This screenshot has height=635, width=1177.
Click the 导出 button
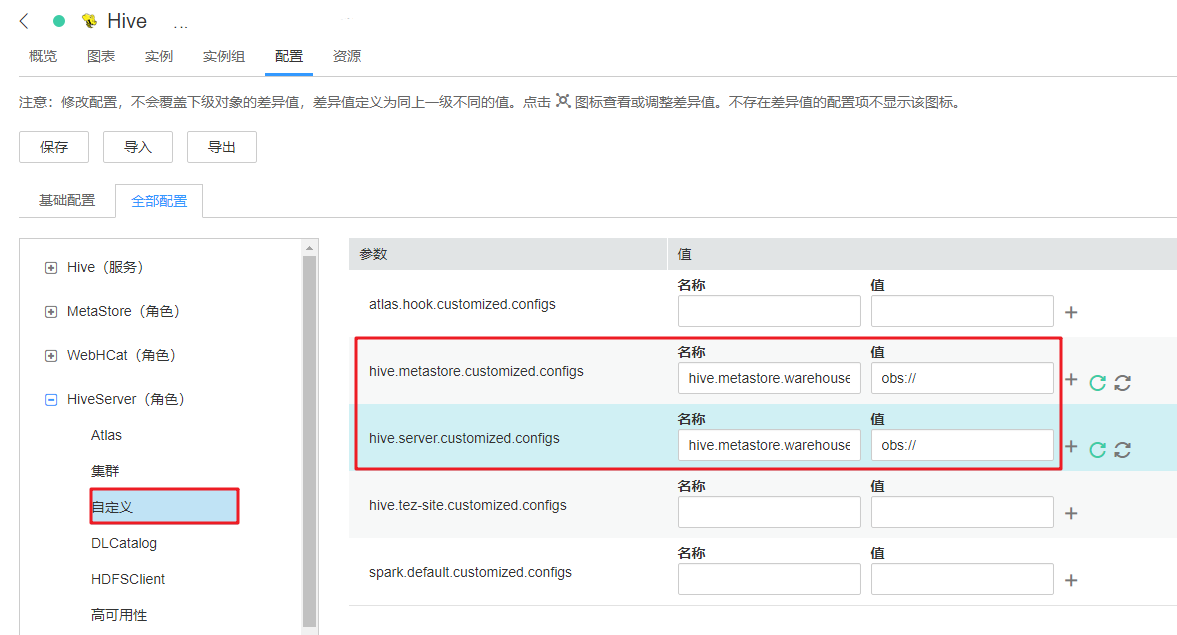[221, 147]
